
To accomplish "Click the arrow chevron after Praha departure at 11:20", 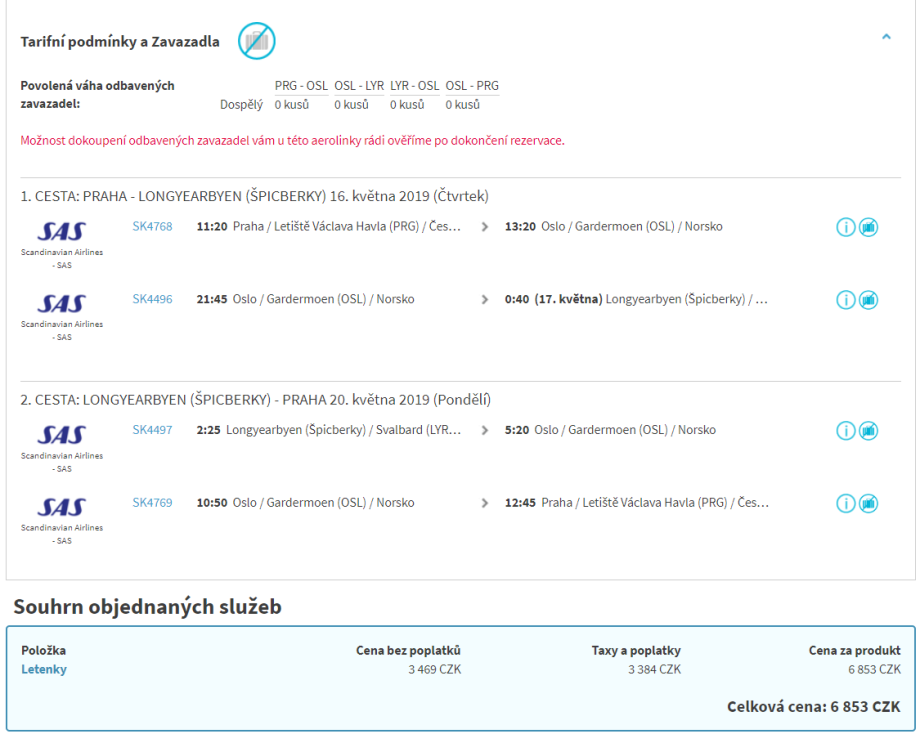I will point(485,227).
